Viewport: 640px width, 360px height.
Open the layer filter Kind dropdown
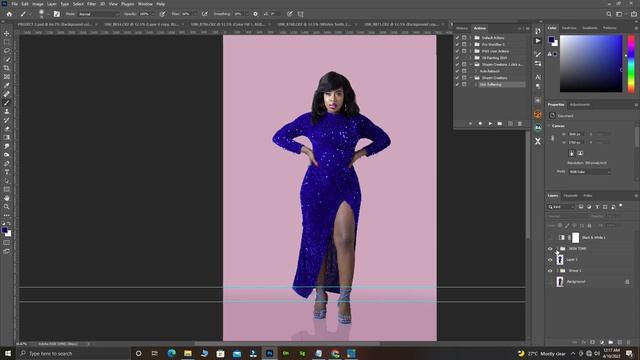[x=561, y=207]
